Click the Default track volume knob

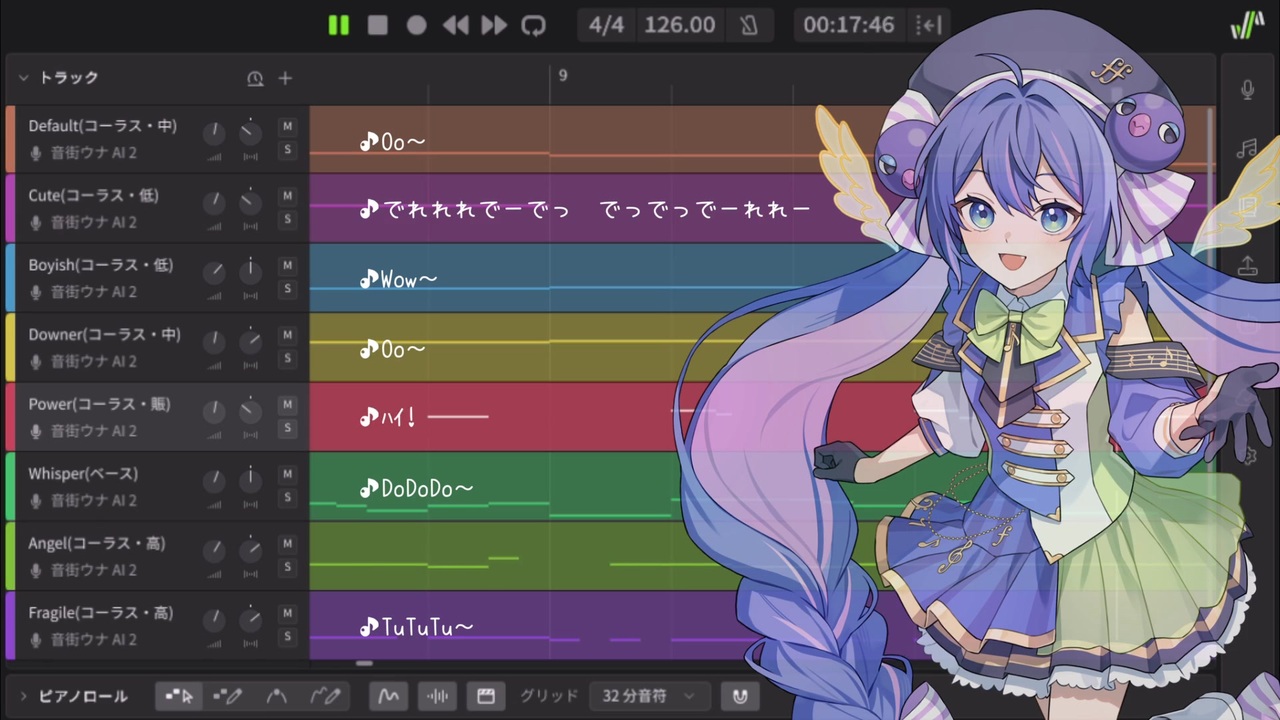coord(214,134)
